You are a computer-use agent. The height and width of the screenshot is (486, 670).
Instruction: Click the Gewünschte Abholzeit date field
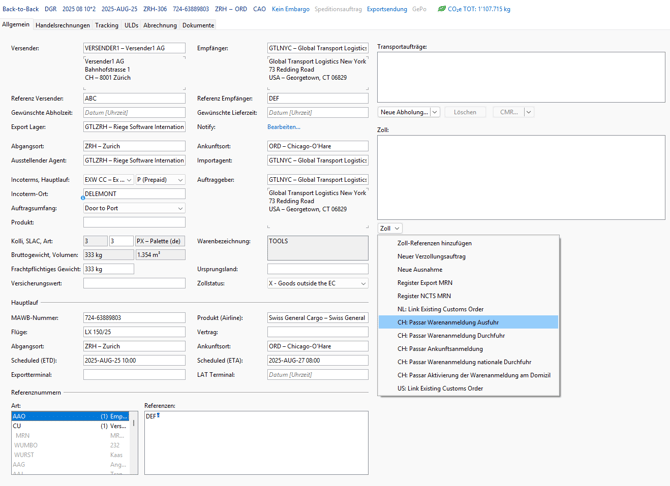pyautogui.click(x=134, y=112)
